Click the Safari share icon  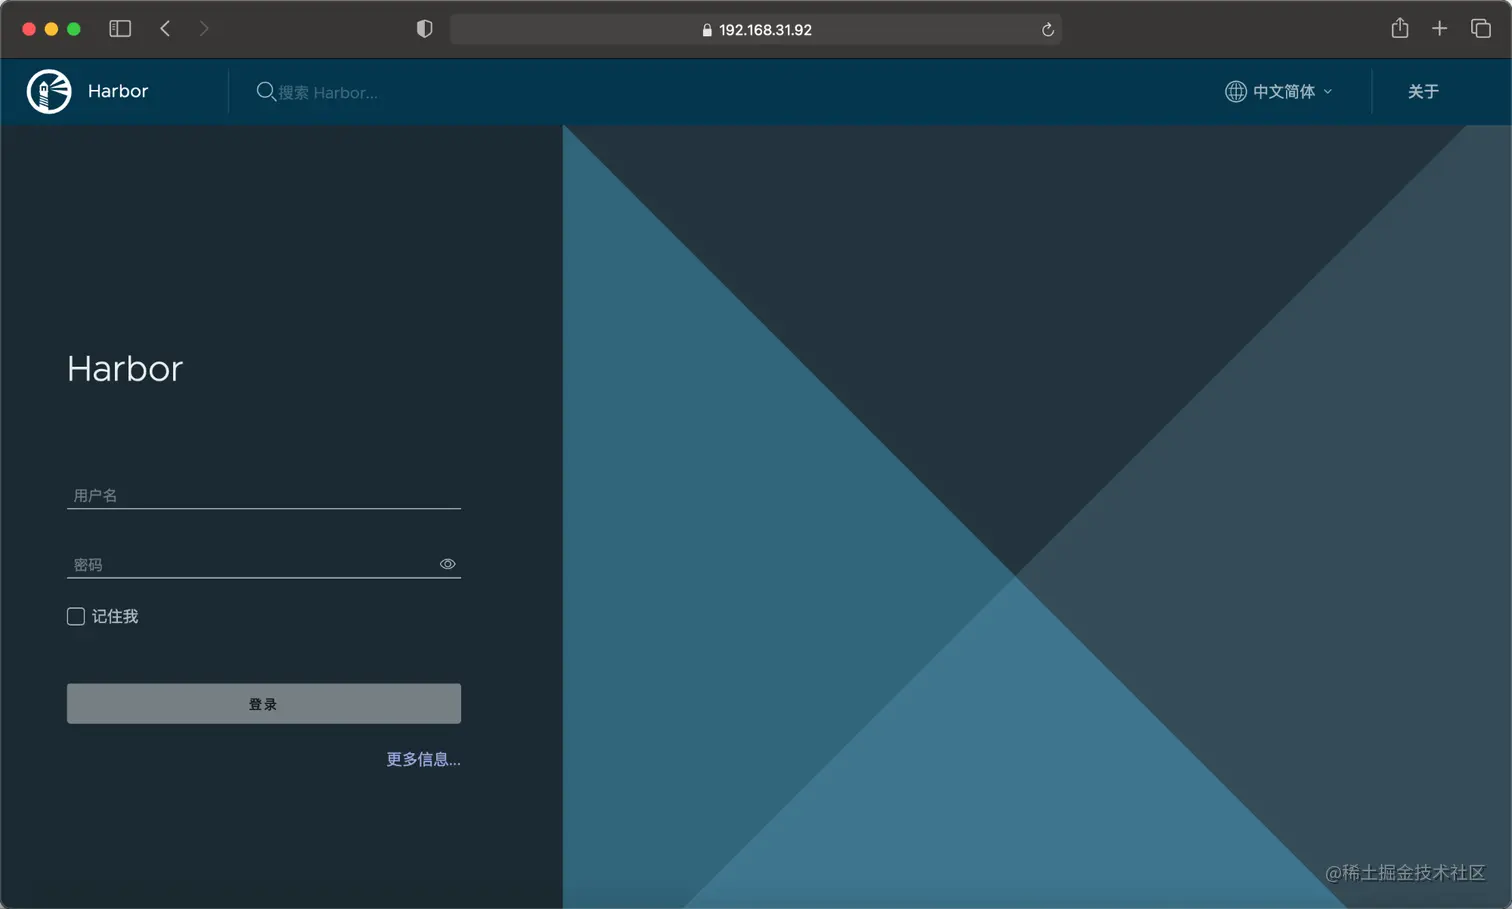tap(1400, 28)
